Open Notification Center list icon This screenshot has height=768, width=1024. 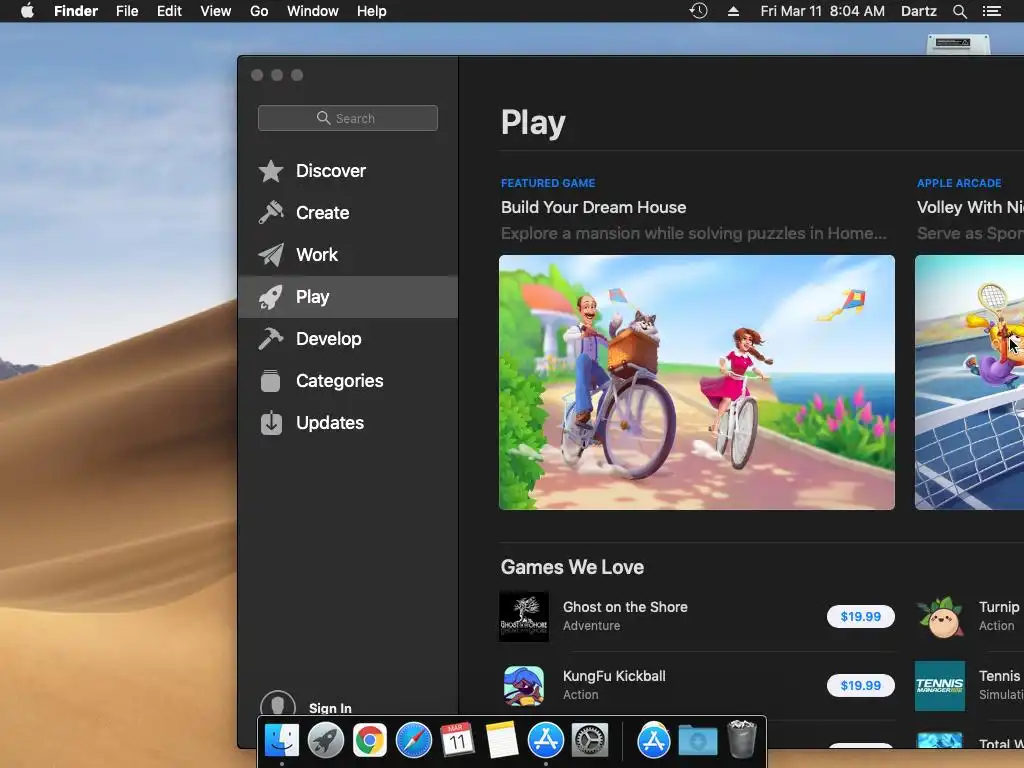[992, 11]
